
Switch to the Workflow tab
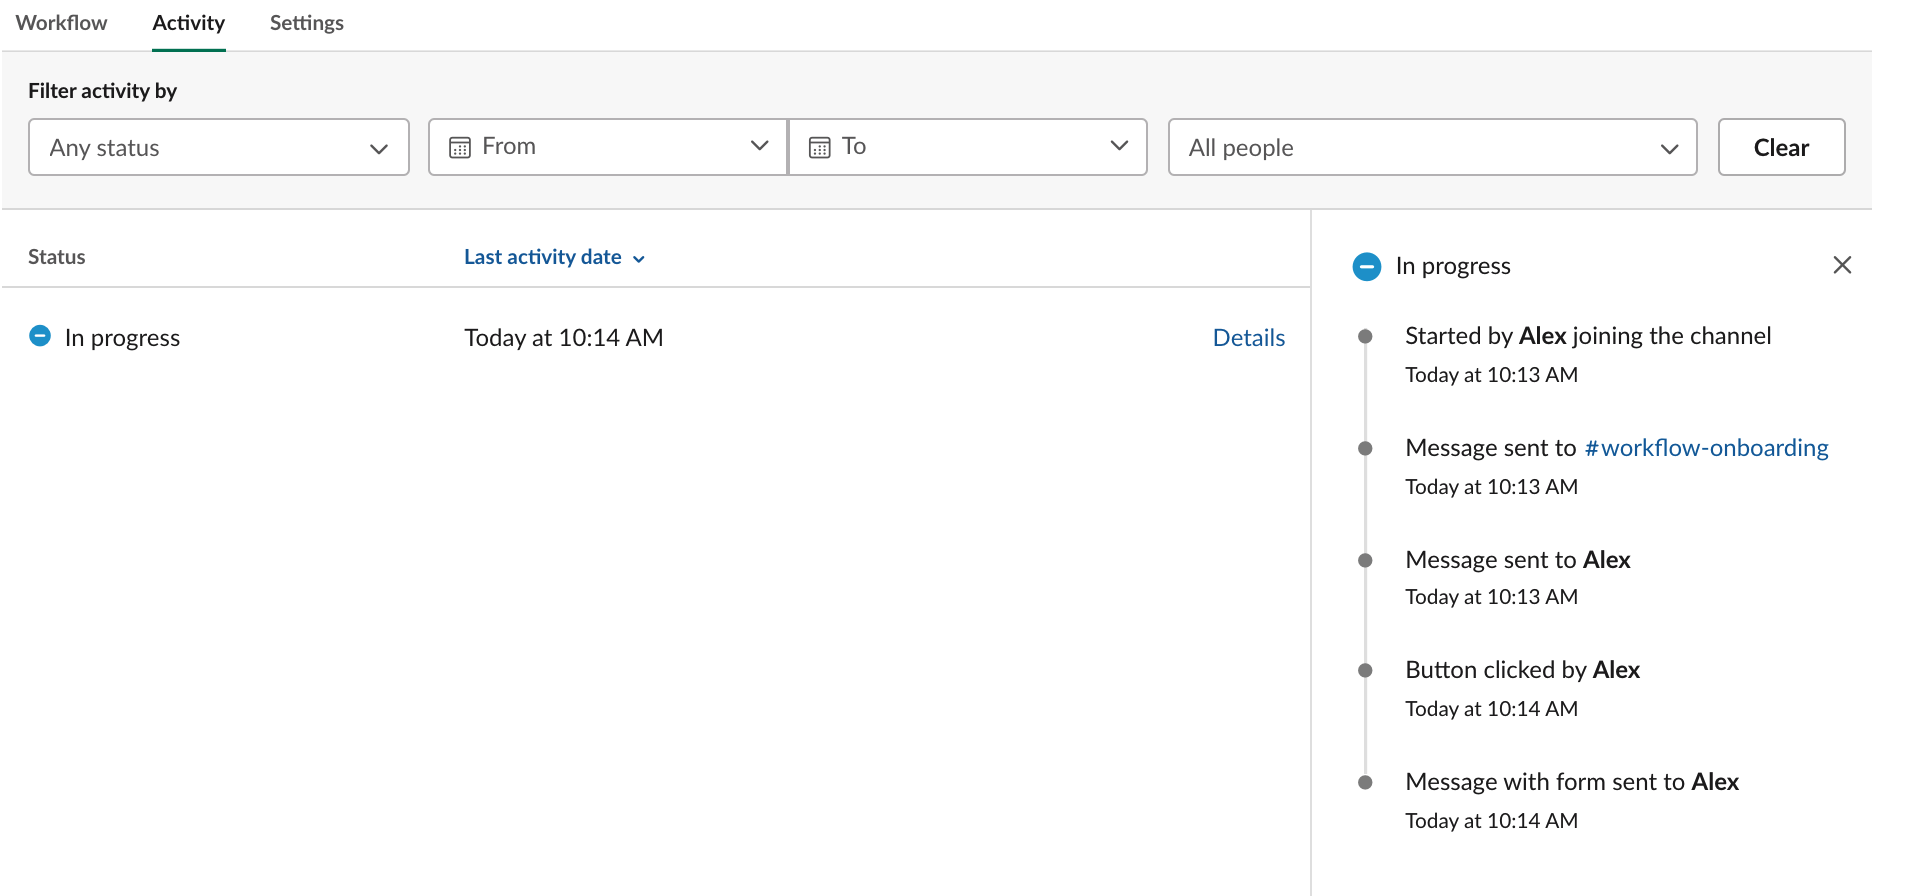click(61, 23)
